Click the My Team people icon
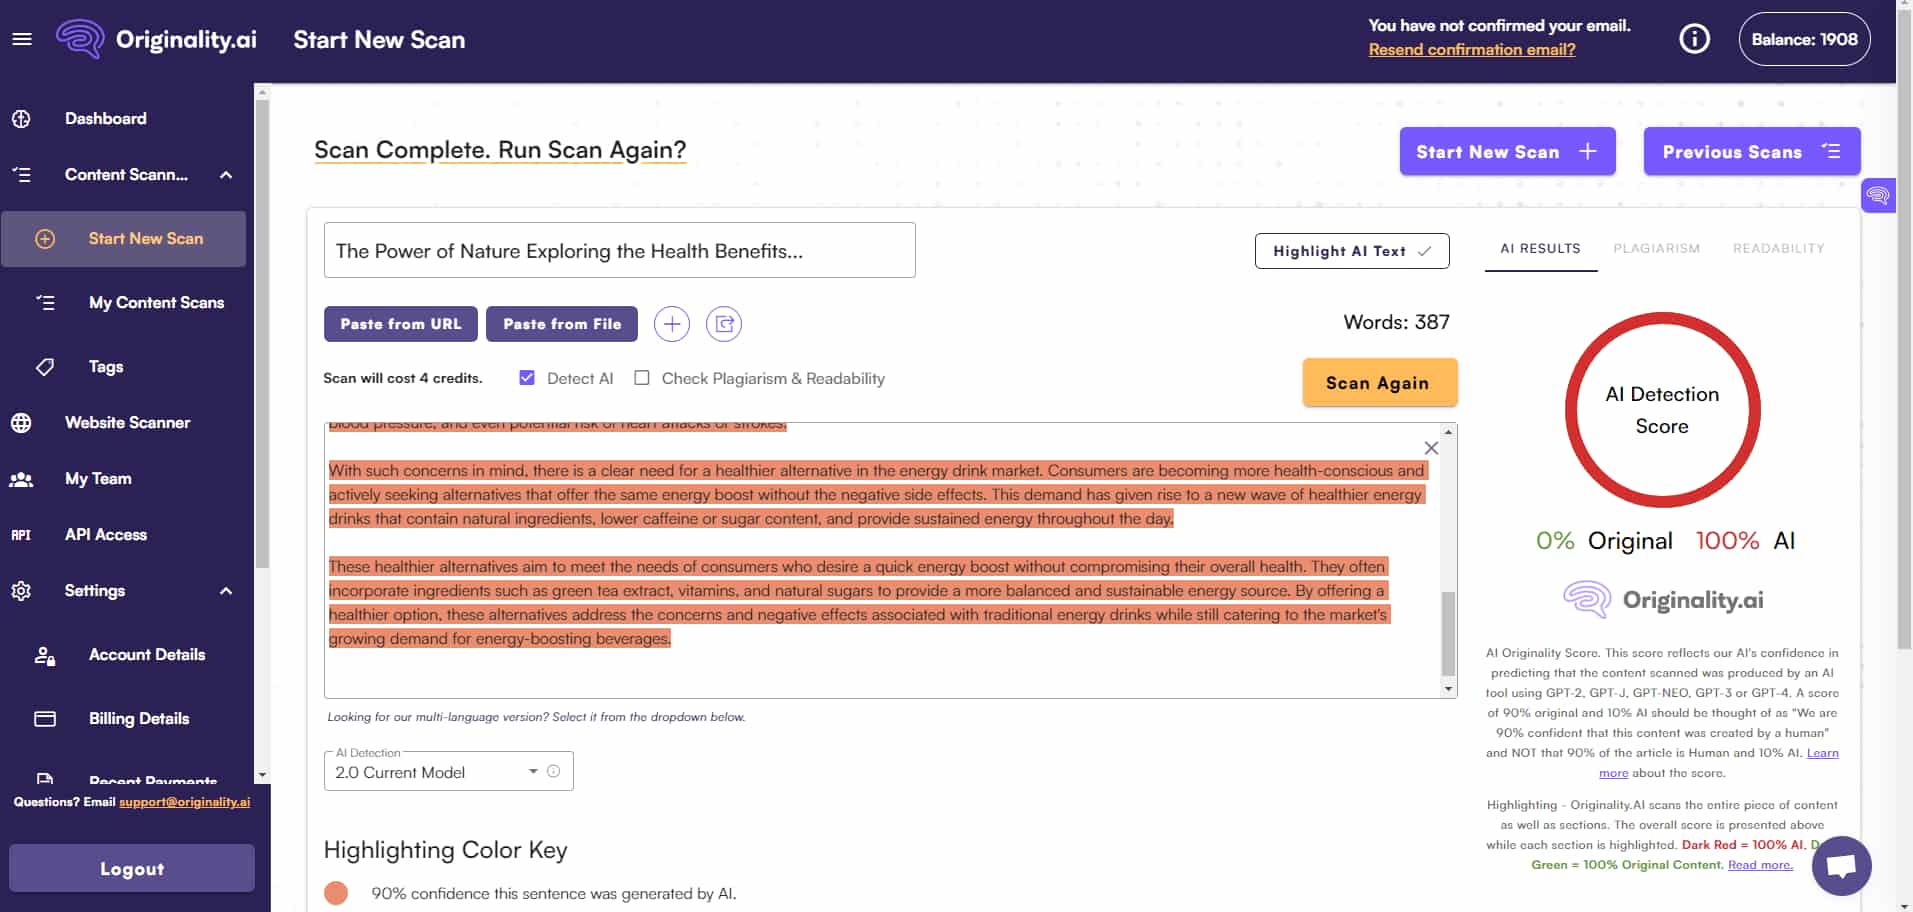 pyautogui.click(x=21, y=479)
